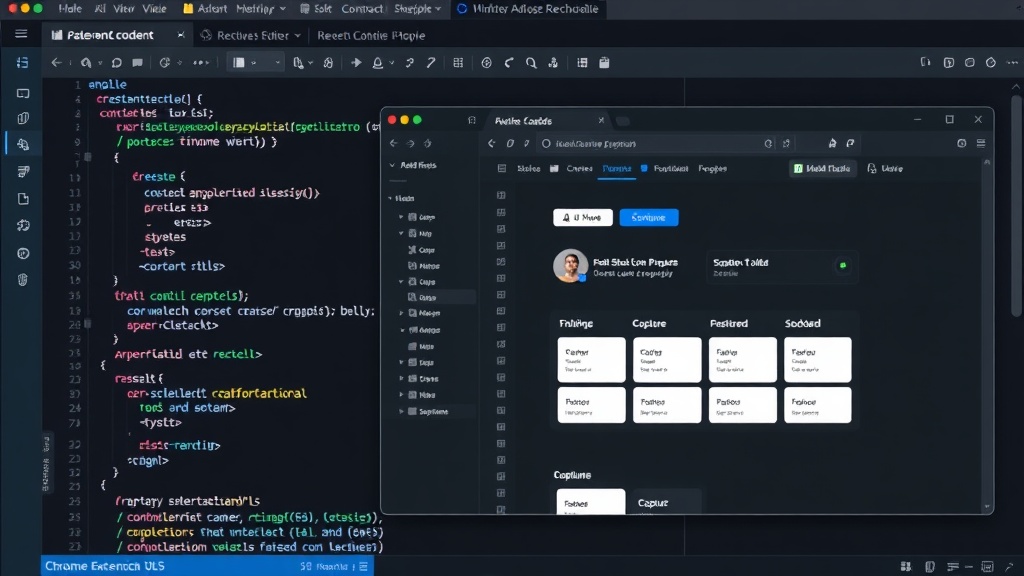Click the back arrow left of the floating window's address bar
The image size is (1024, 576).
click(x=492, y=143)
